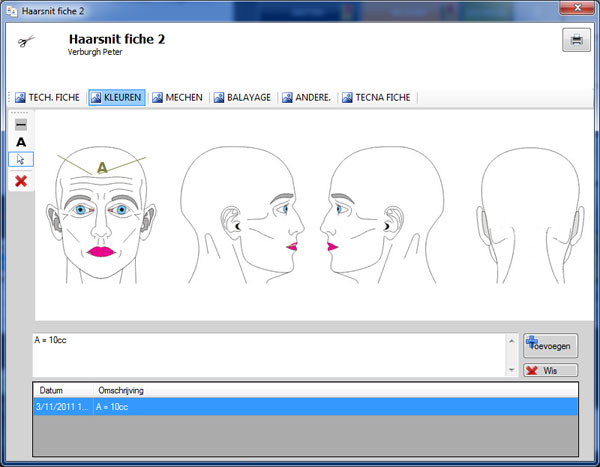Click the notes scrollbar up arrow
The height and width of the screenshot is (467, 600).
click(512, 340)
